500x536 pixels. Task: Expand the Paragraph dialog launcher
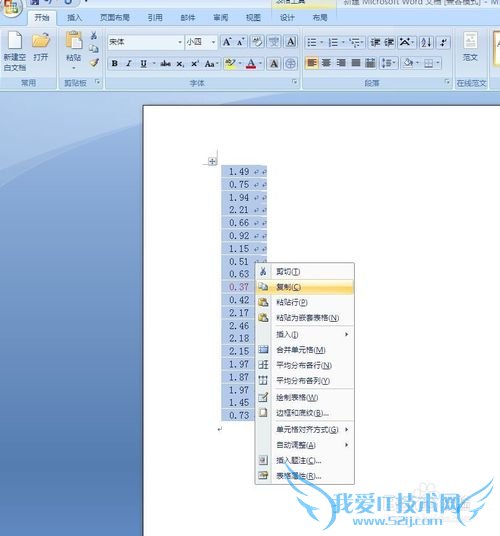447,82
